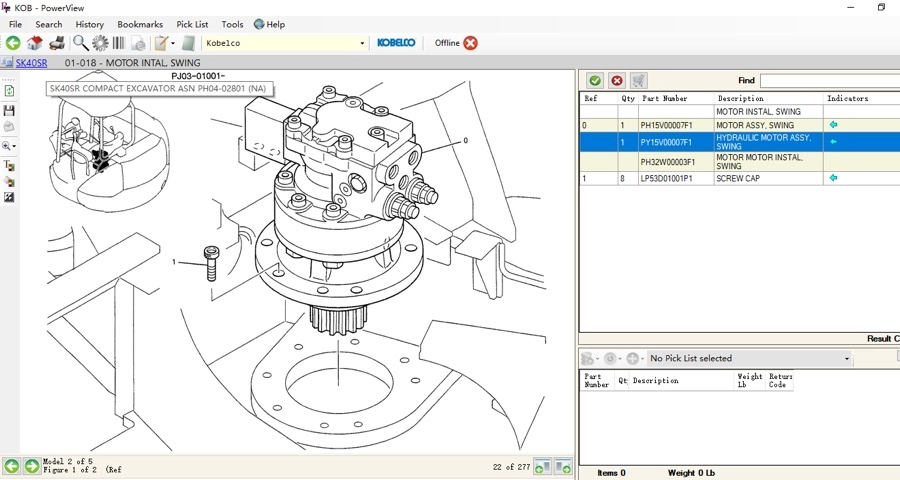Go to Home using the house icon

tap(35, 43)
